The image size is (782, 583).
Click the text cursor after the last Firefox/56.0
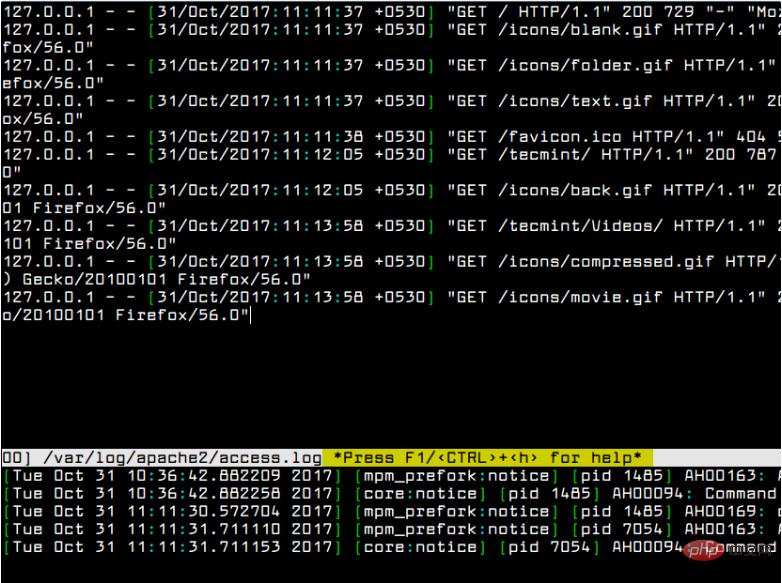(x=251, y=316)
